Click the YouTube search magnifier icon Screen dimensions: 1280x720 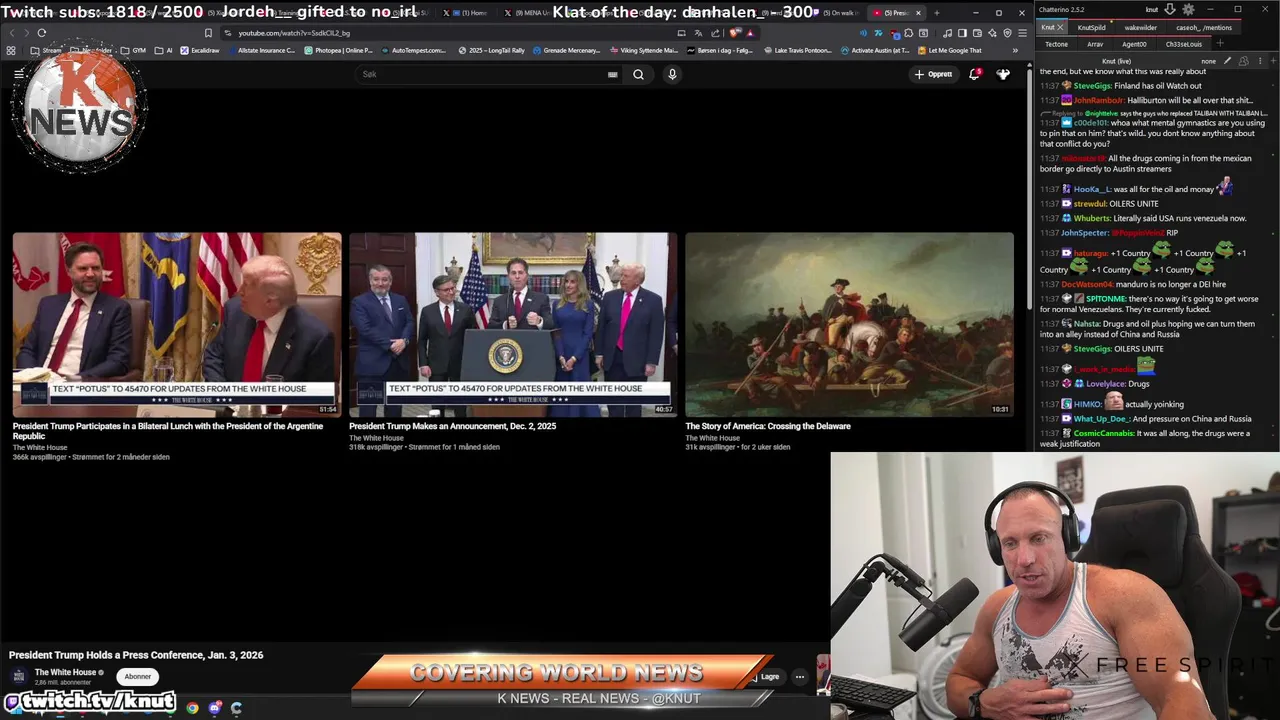(x=638, y=74)
